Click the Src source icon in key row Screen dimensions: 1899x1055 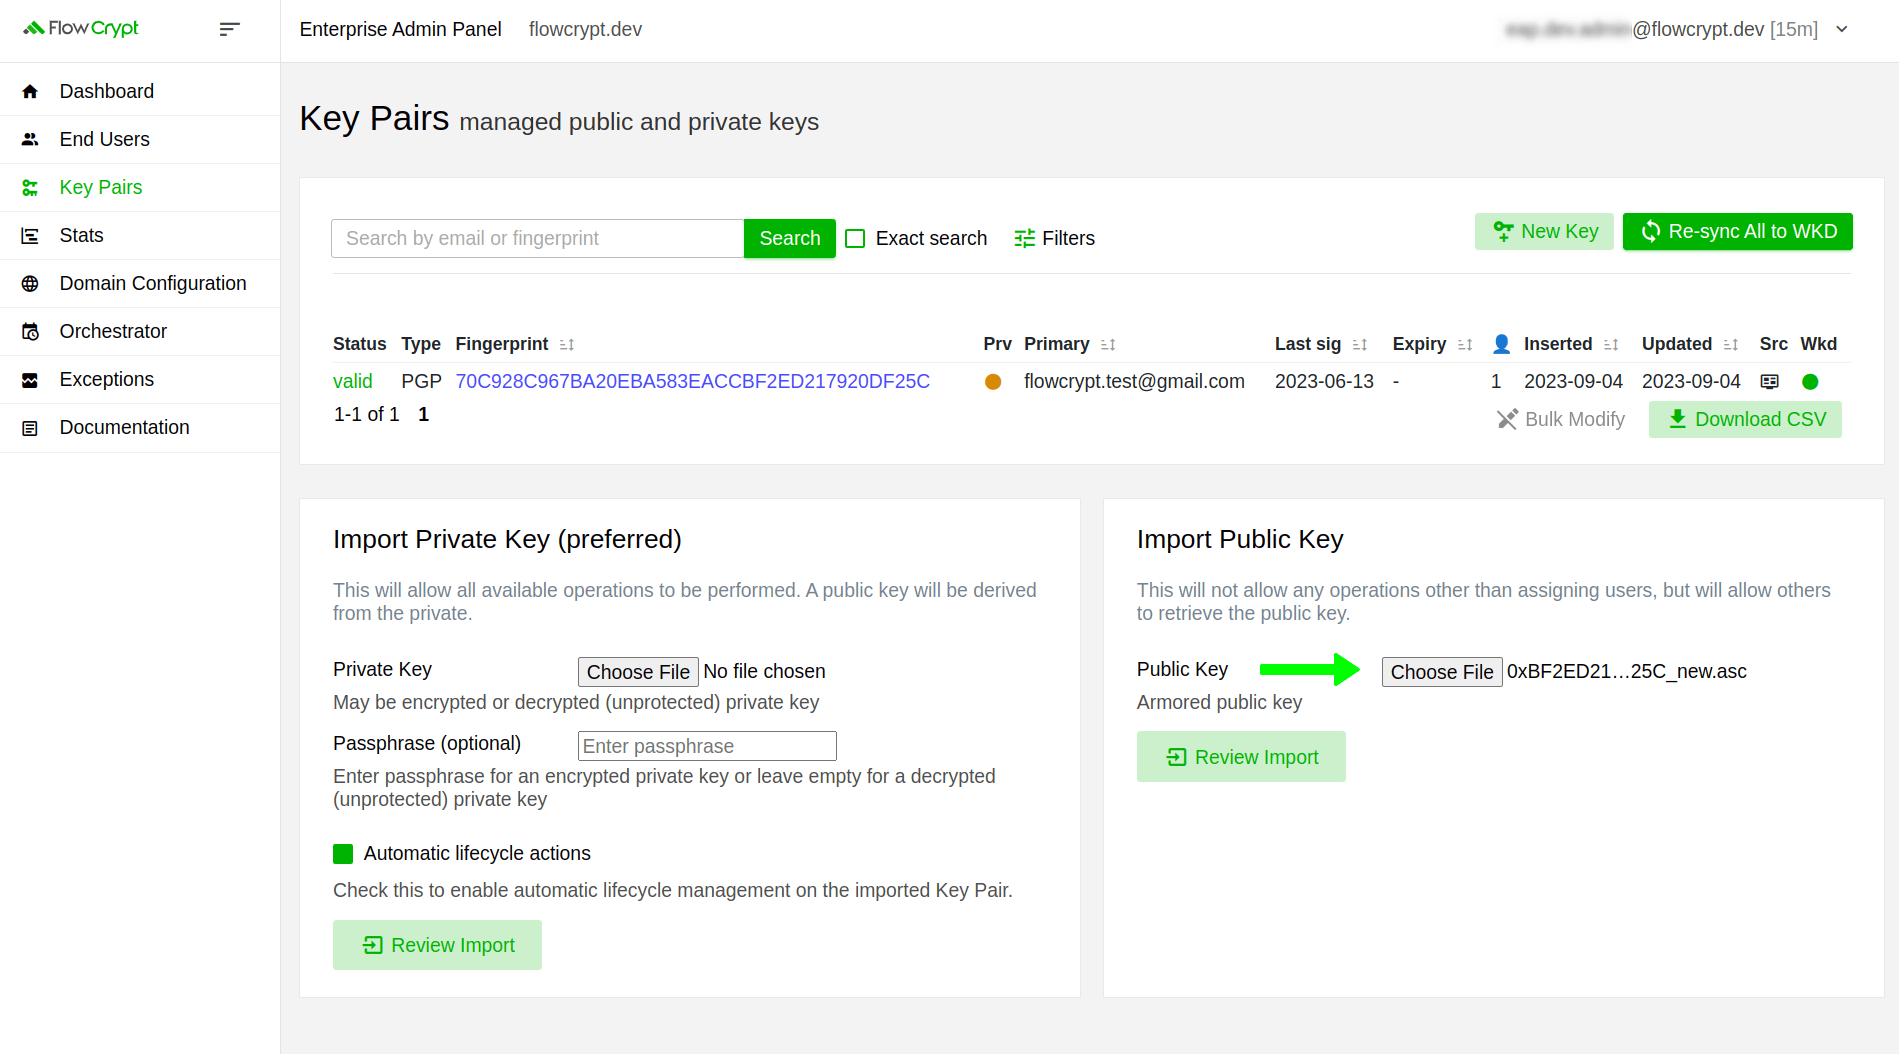tap(1769, 381)
